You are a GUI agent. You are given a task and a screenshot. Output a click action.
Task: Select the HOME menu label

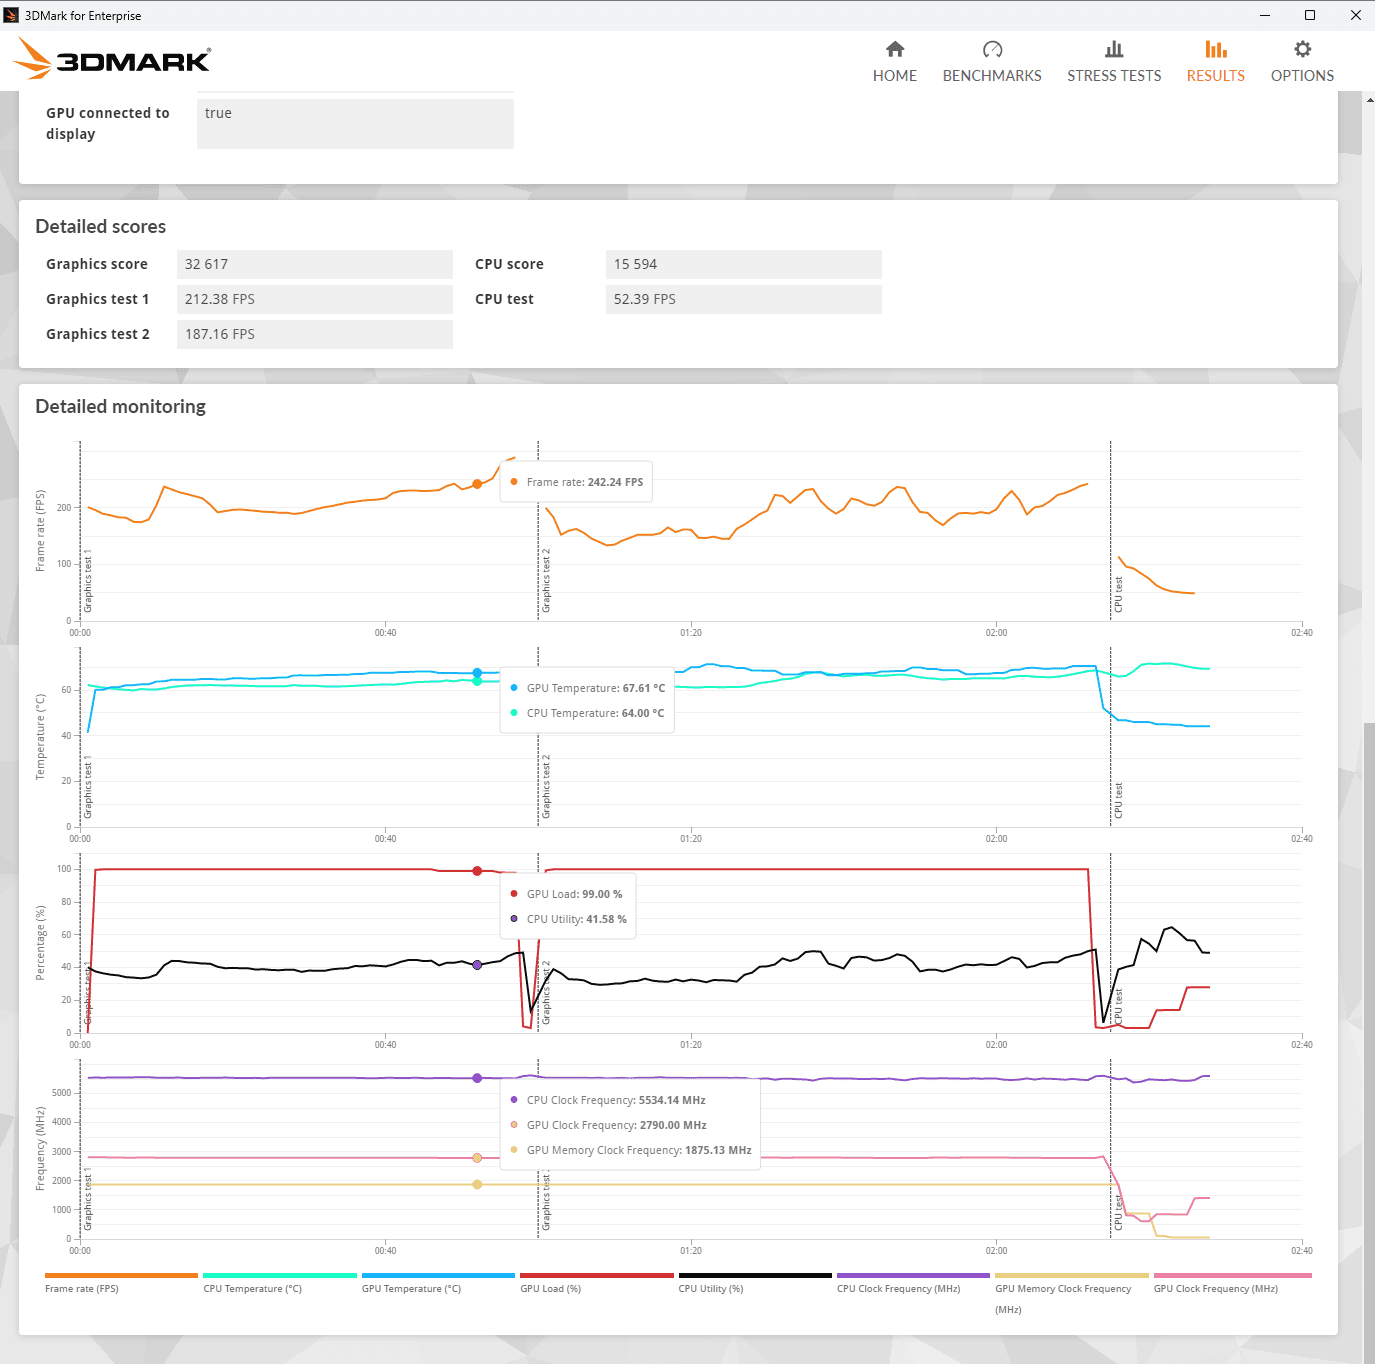pyautogui.click(x=895, y=76)
